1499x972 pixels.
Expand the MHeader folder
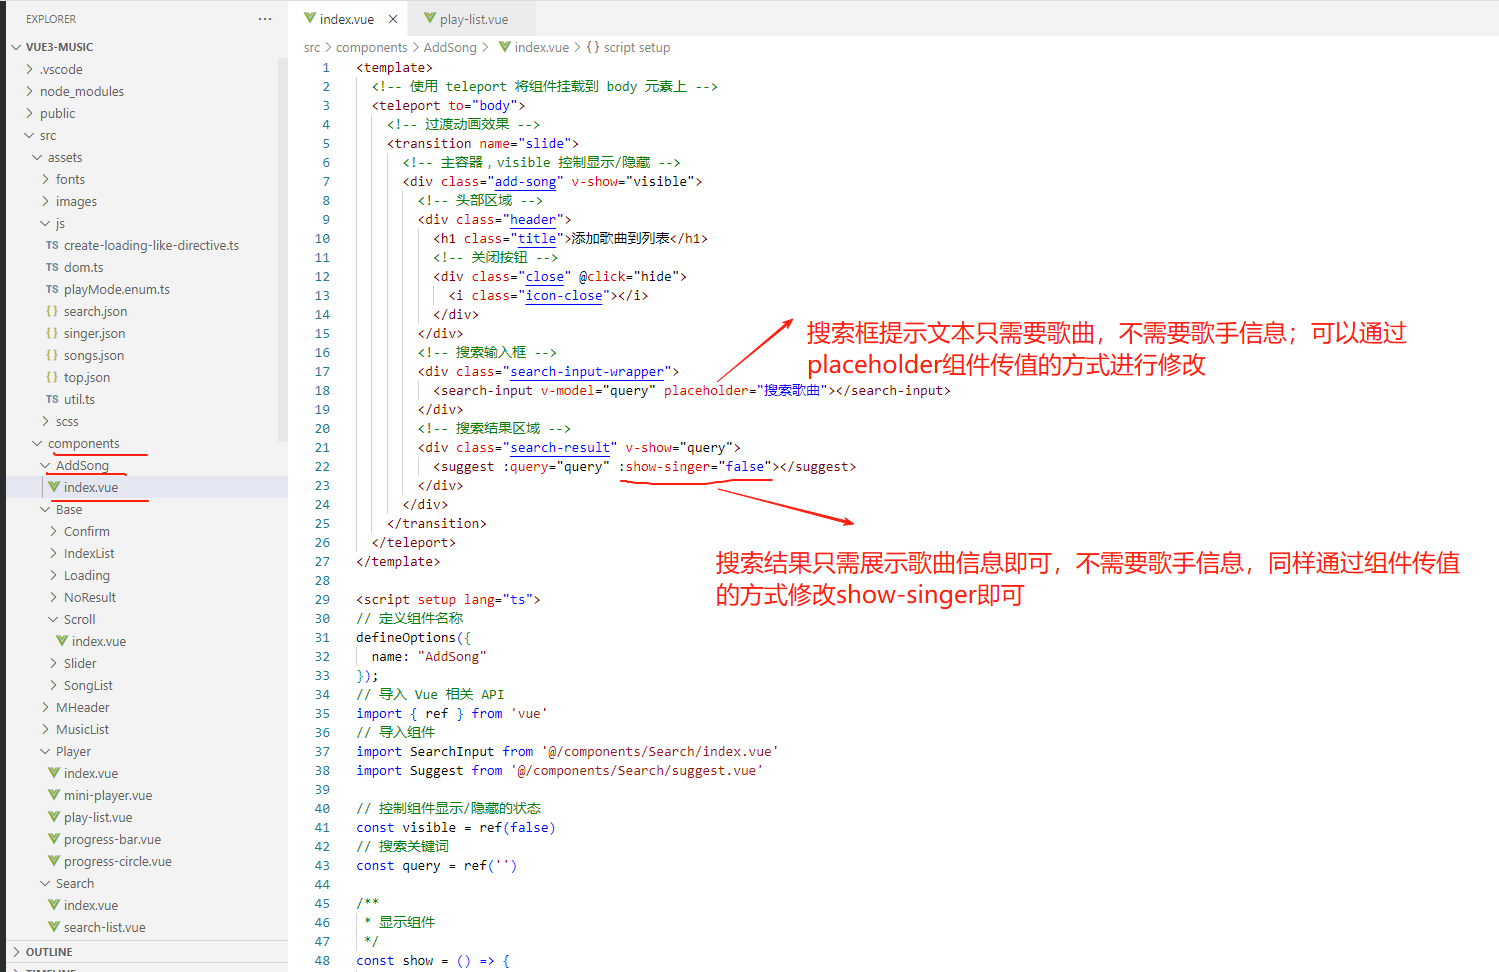46,707
